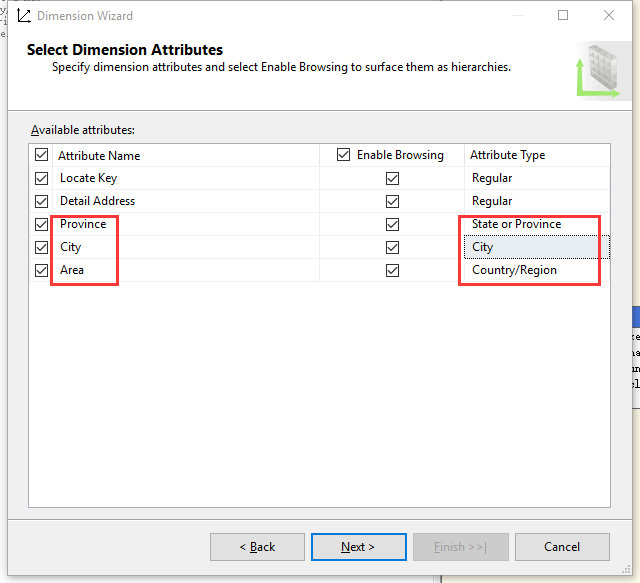Select the Detail Address attribute name
Screen dimensions: 640x583
coord(97,201)
